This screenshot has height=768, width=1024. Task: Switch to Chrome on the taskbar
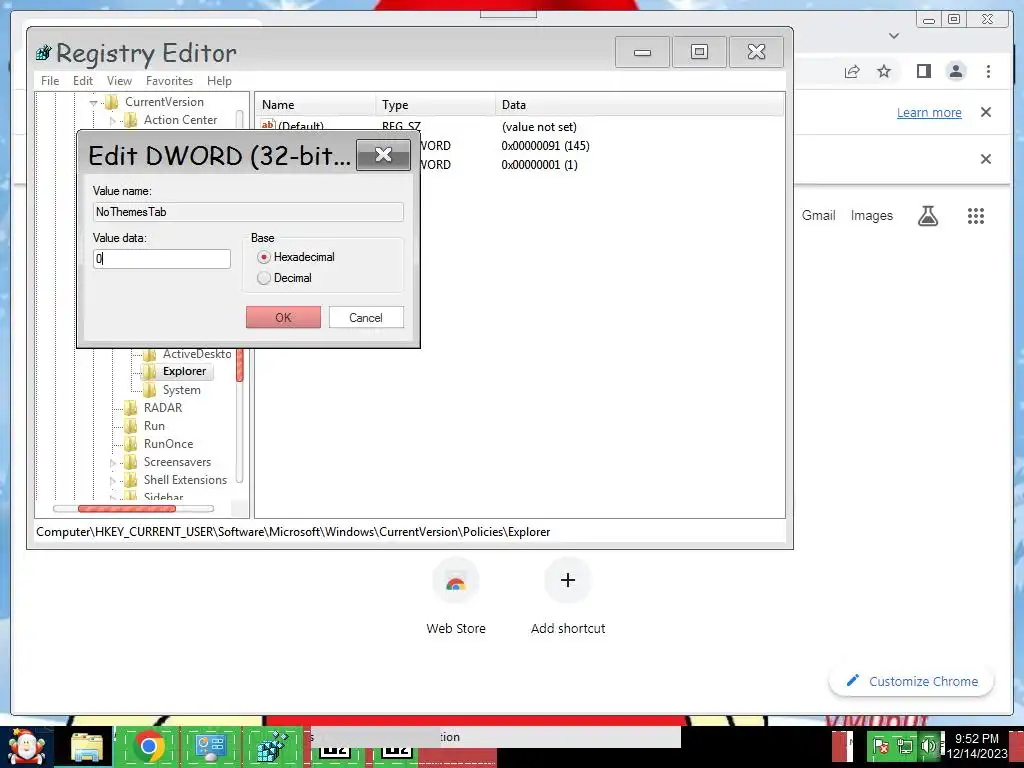pyautogui.click(x=148, y=747)
